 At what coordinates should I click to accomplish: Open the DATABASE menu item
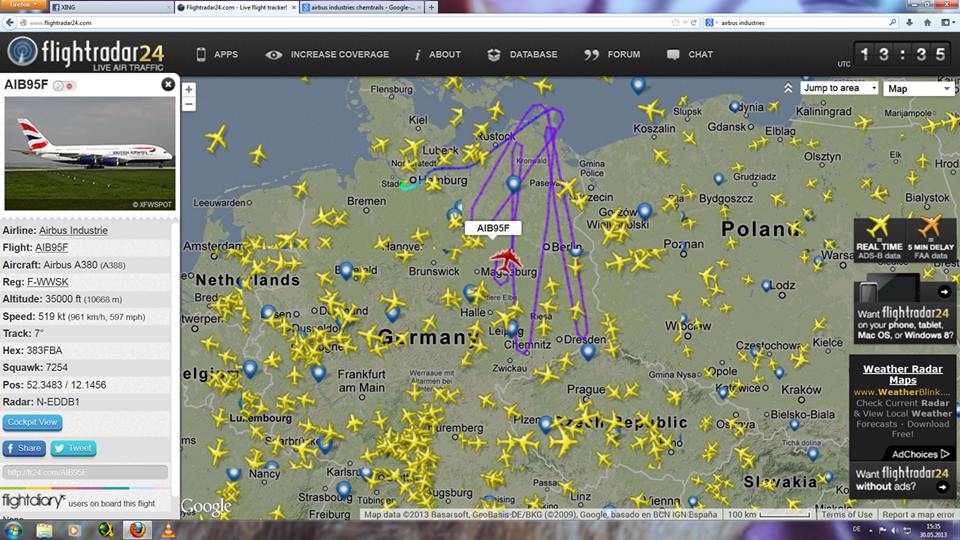[x=533, y=54]
